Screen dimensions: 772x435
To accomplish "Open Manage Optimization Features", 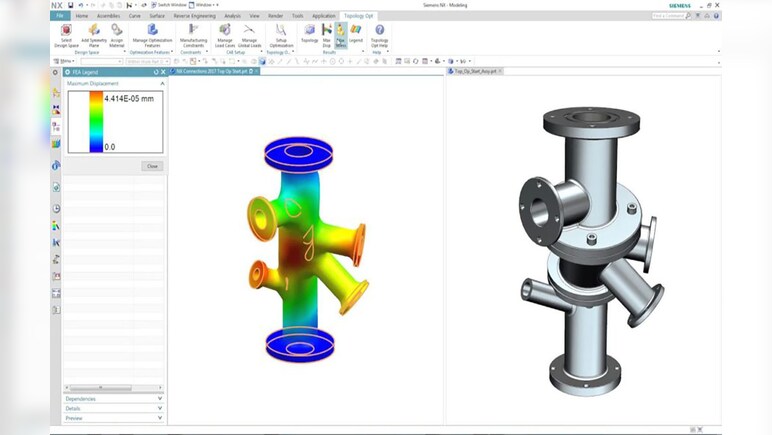I will coord(152,36).
